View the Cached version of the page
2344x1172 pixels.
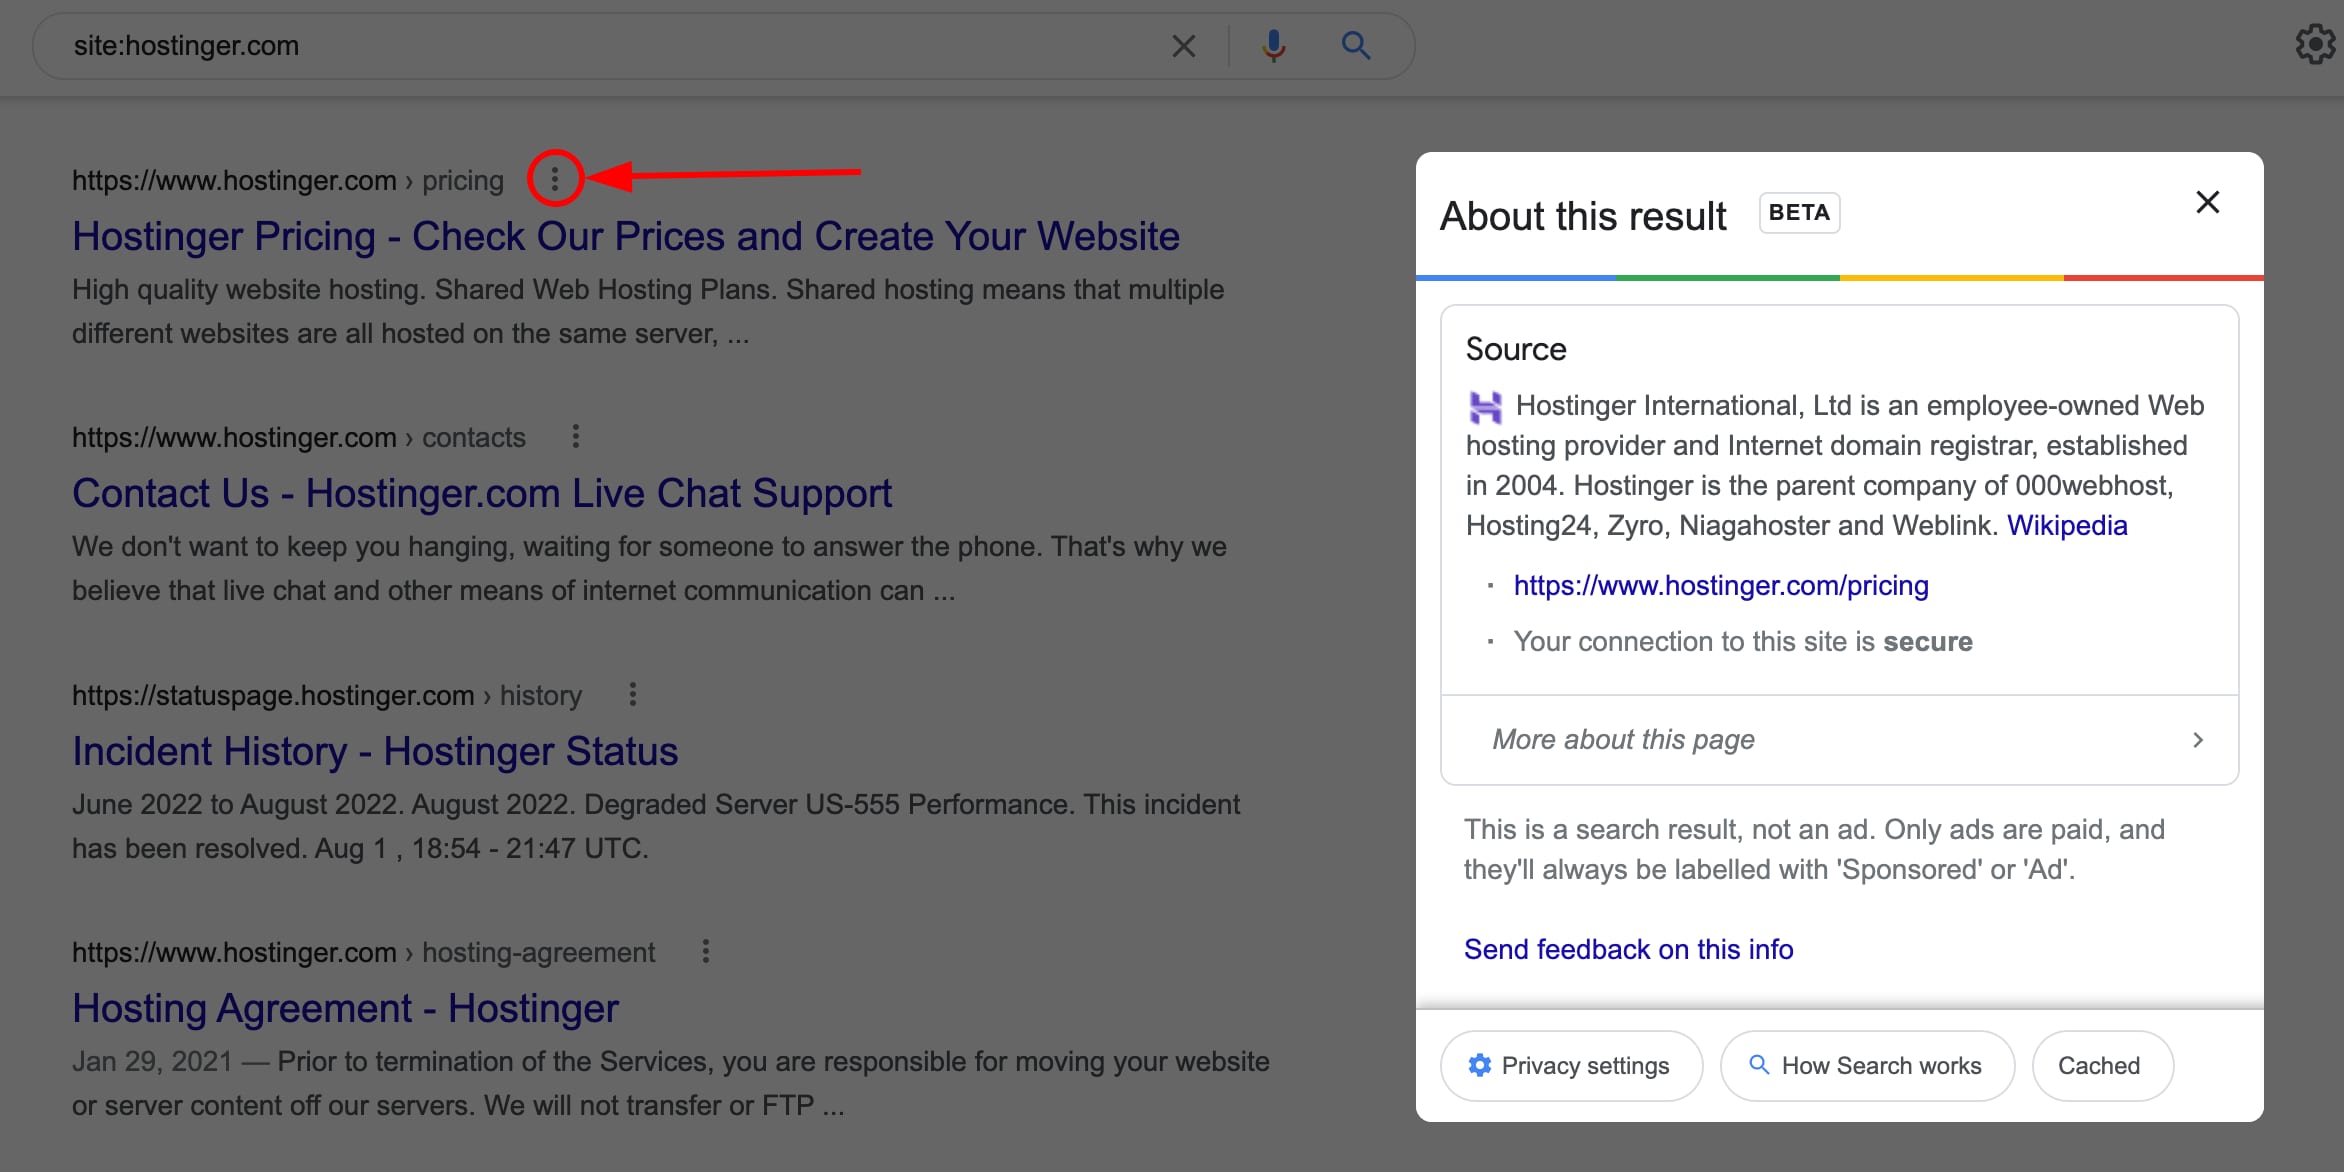2101,1065
